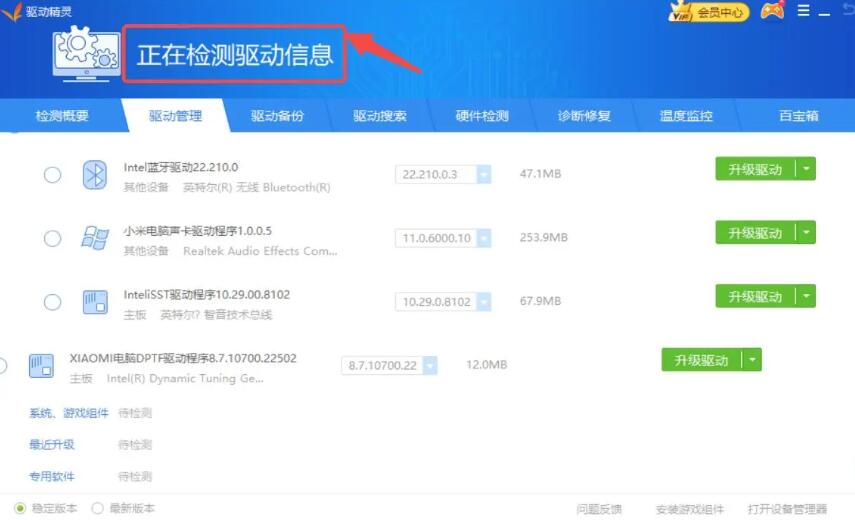Viewport: 855px width, 520px height.
Task: Open the 安装游戏组件 link
Action: pyautogui.click(x=690, y=509)
